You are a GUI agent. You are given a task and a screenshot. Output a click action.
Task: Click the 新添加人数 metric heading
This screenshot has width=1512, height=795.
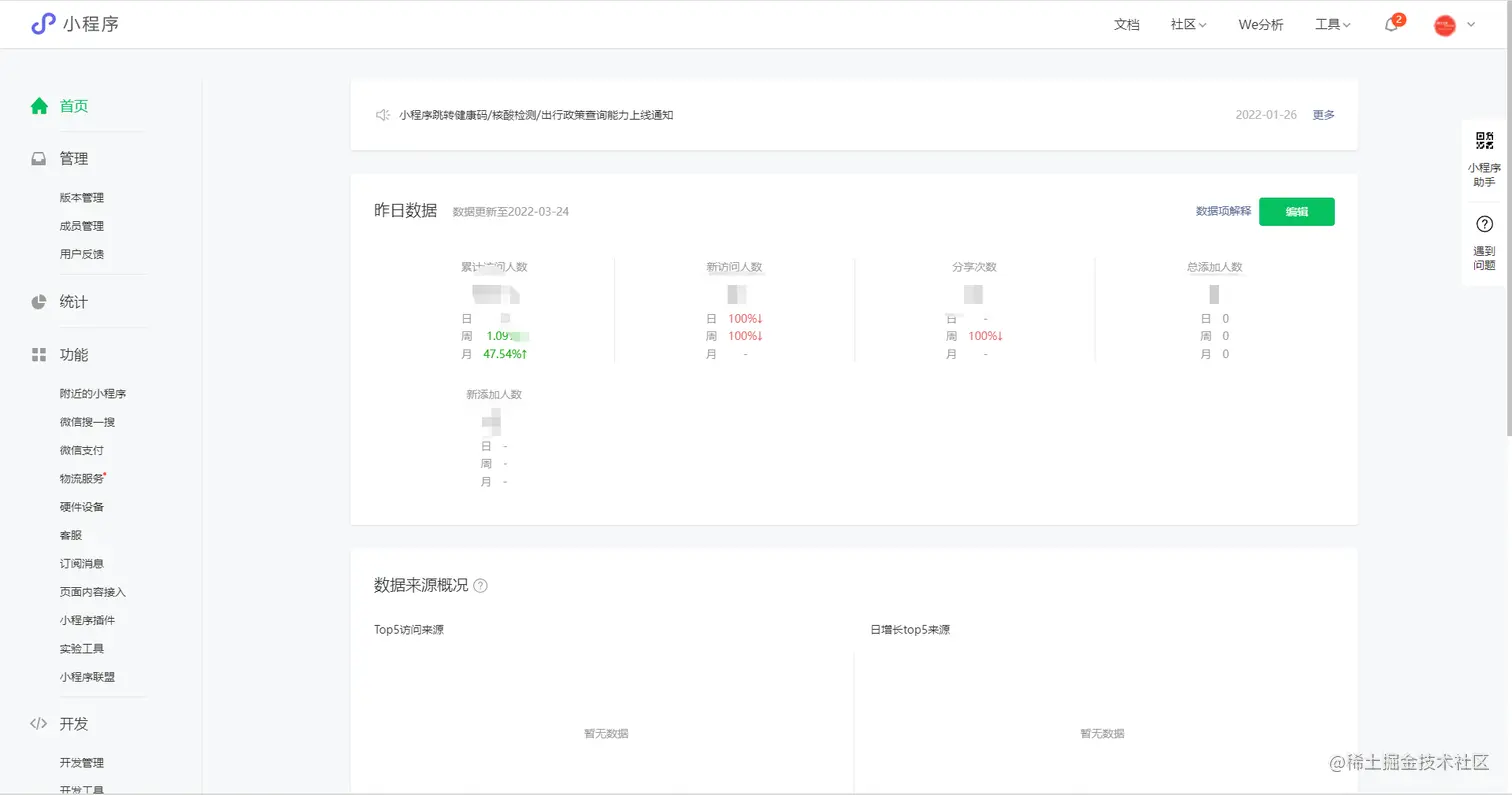[x=494, y=395]
